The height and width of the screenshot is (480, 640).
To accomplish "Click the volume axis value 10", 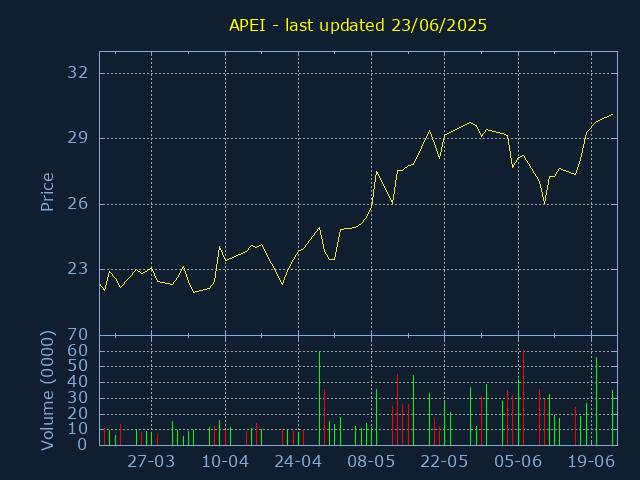I will click(x=78, y=429).
